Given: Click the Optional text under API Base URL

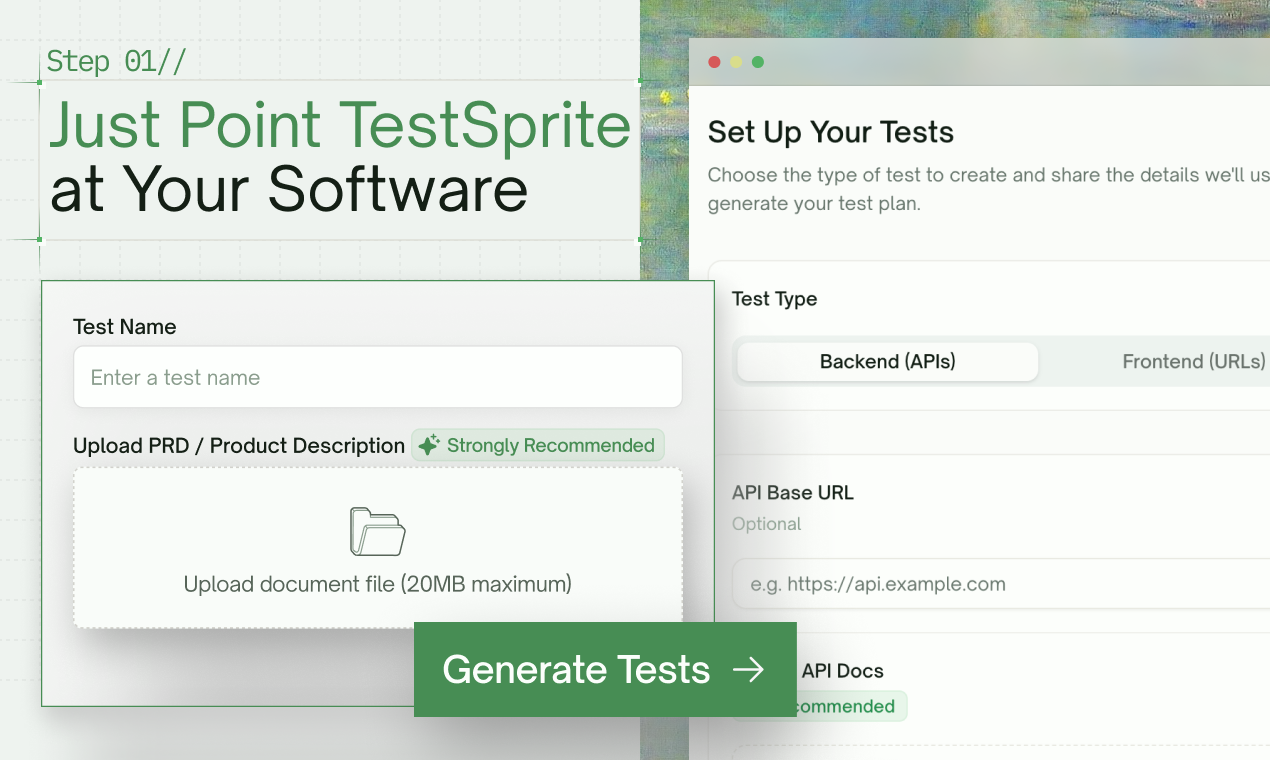Looking at the screenshot, I should click(767, 524).
